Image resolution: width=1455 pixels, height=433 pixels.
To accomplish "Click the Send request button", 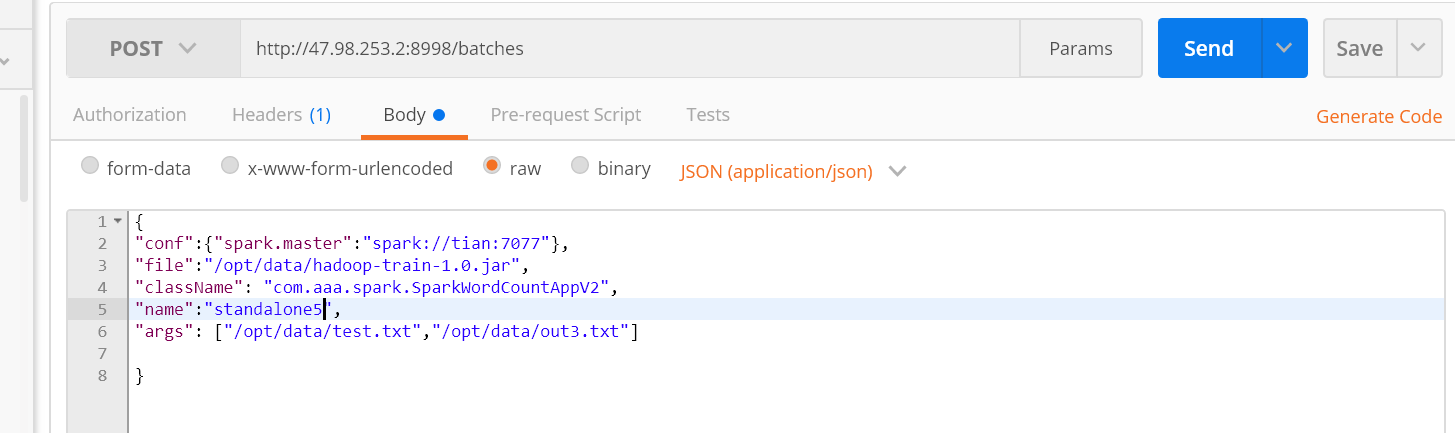I will tap(1209, 48).
